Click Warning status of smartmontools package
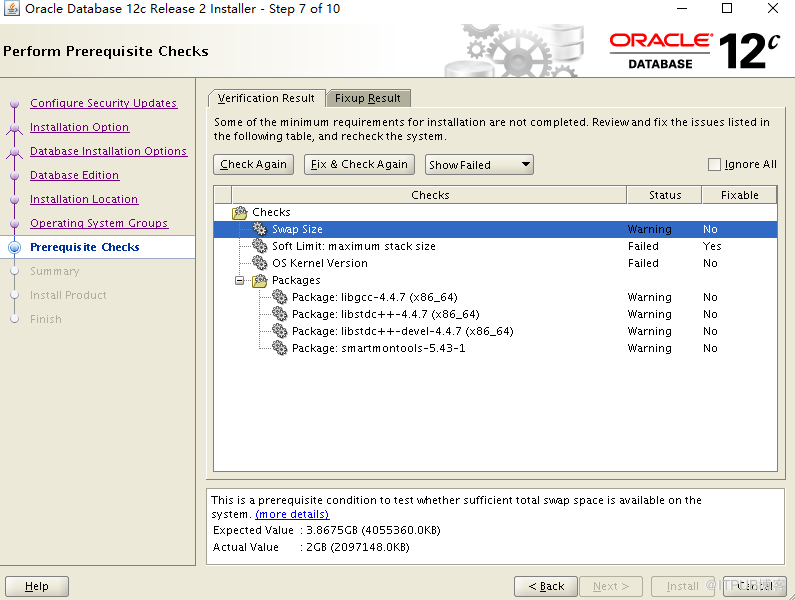This screenshot has height=600, width=795. 649,348
